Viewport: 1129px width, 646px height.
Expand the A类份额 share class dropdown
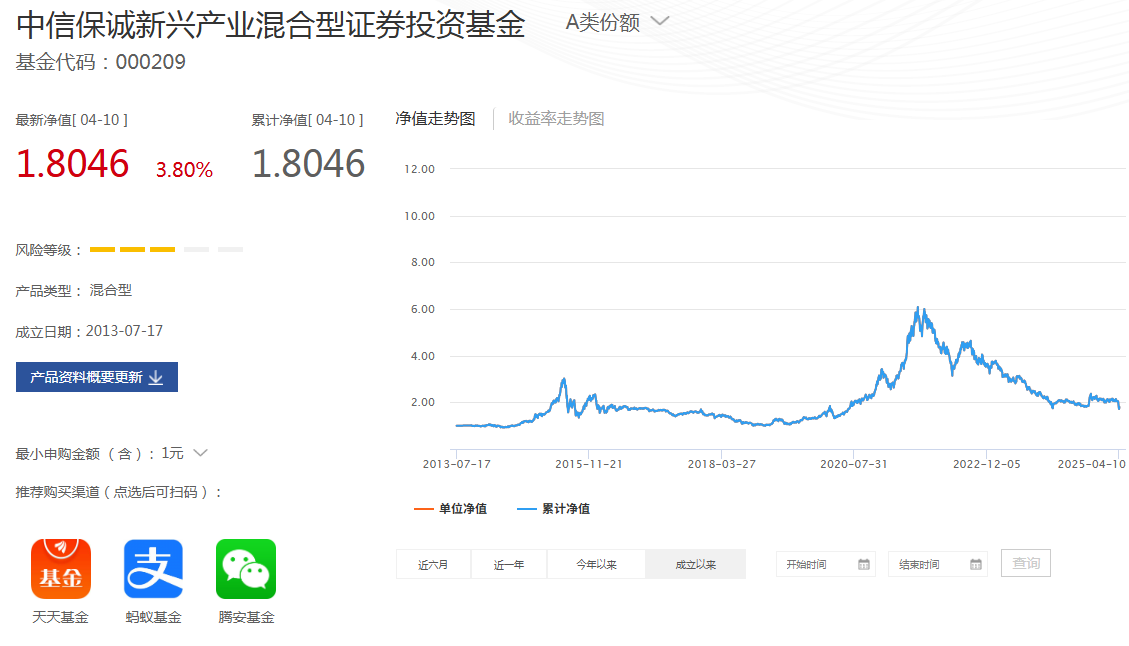tap(660, 21)
